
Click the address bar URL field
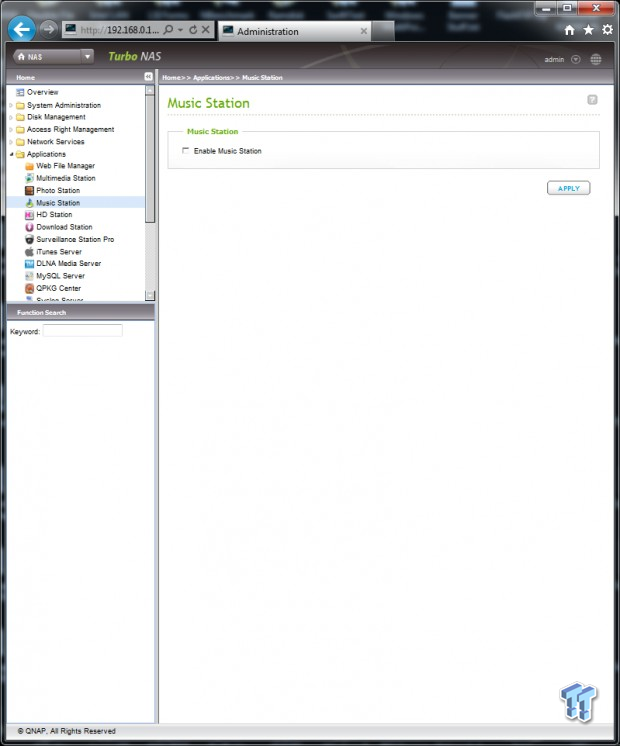[119, 30]
